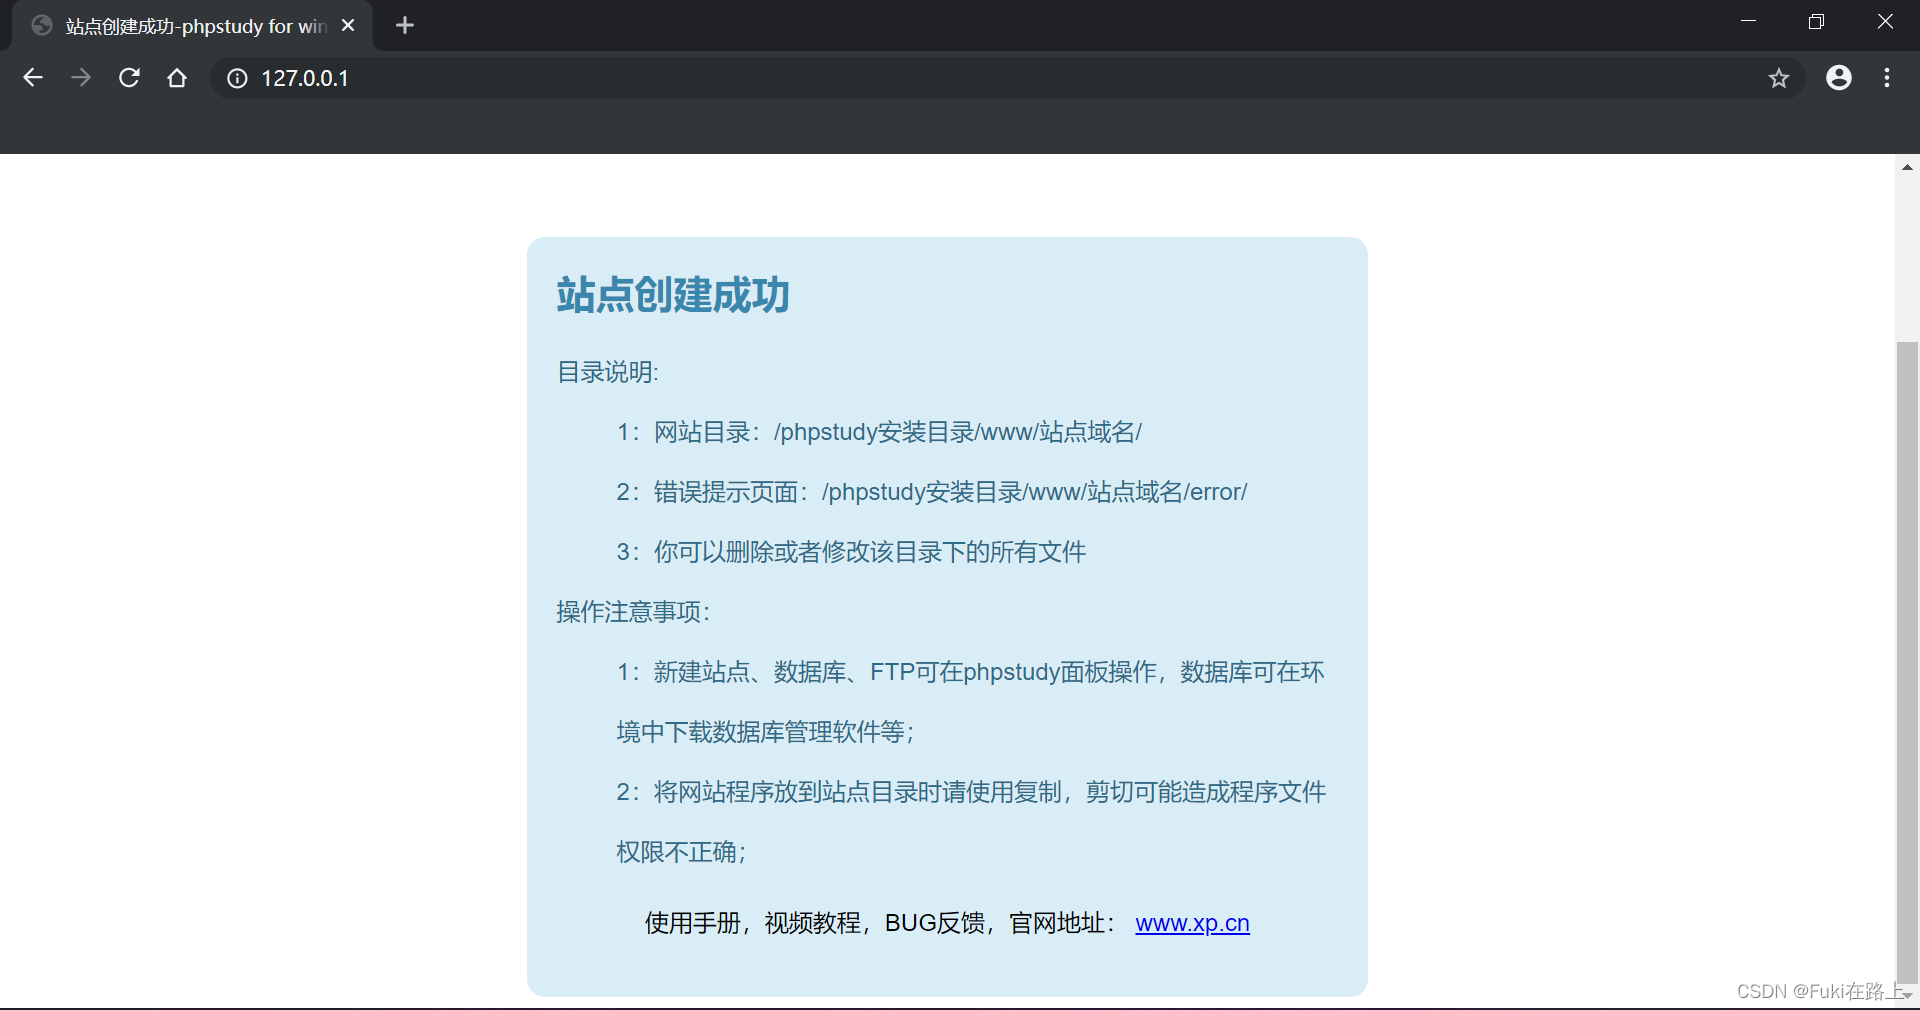Image resolution: width=1920 pixels, height=1010 pixels.
Task: Bookmark this page with the star icon
Action: pos(1778,78)
